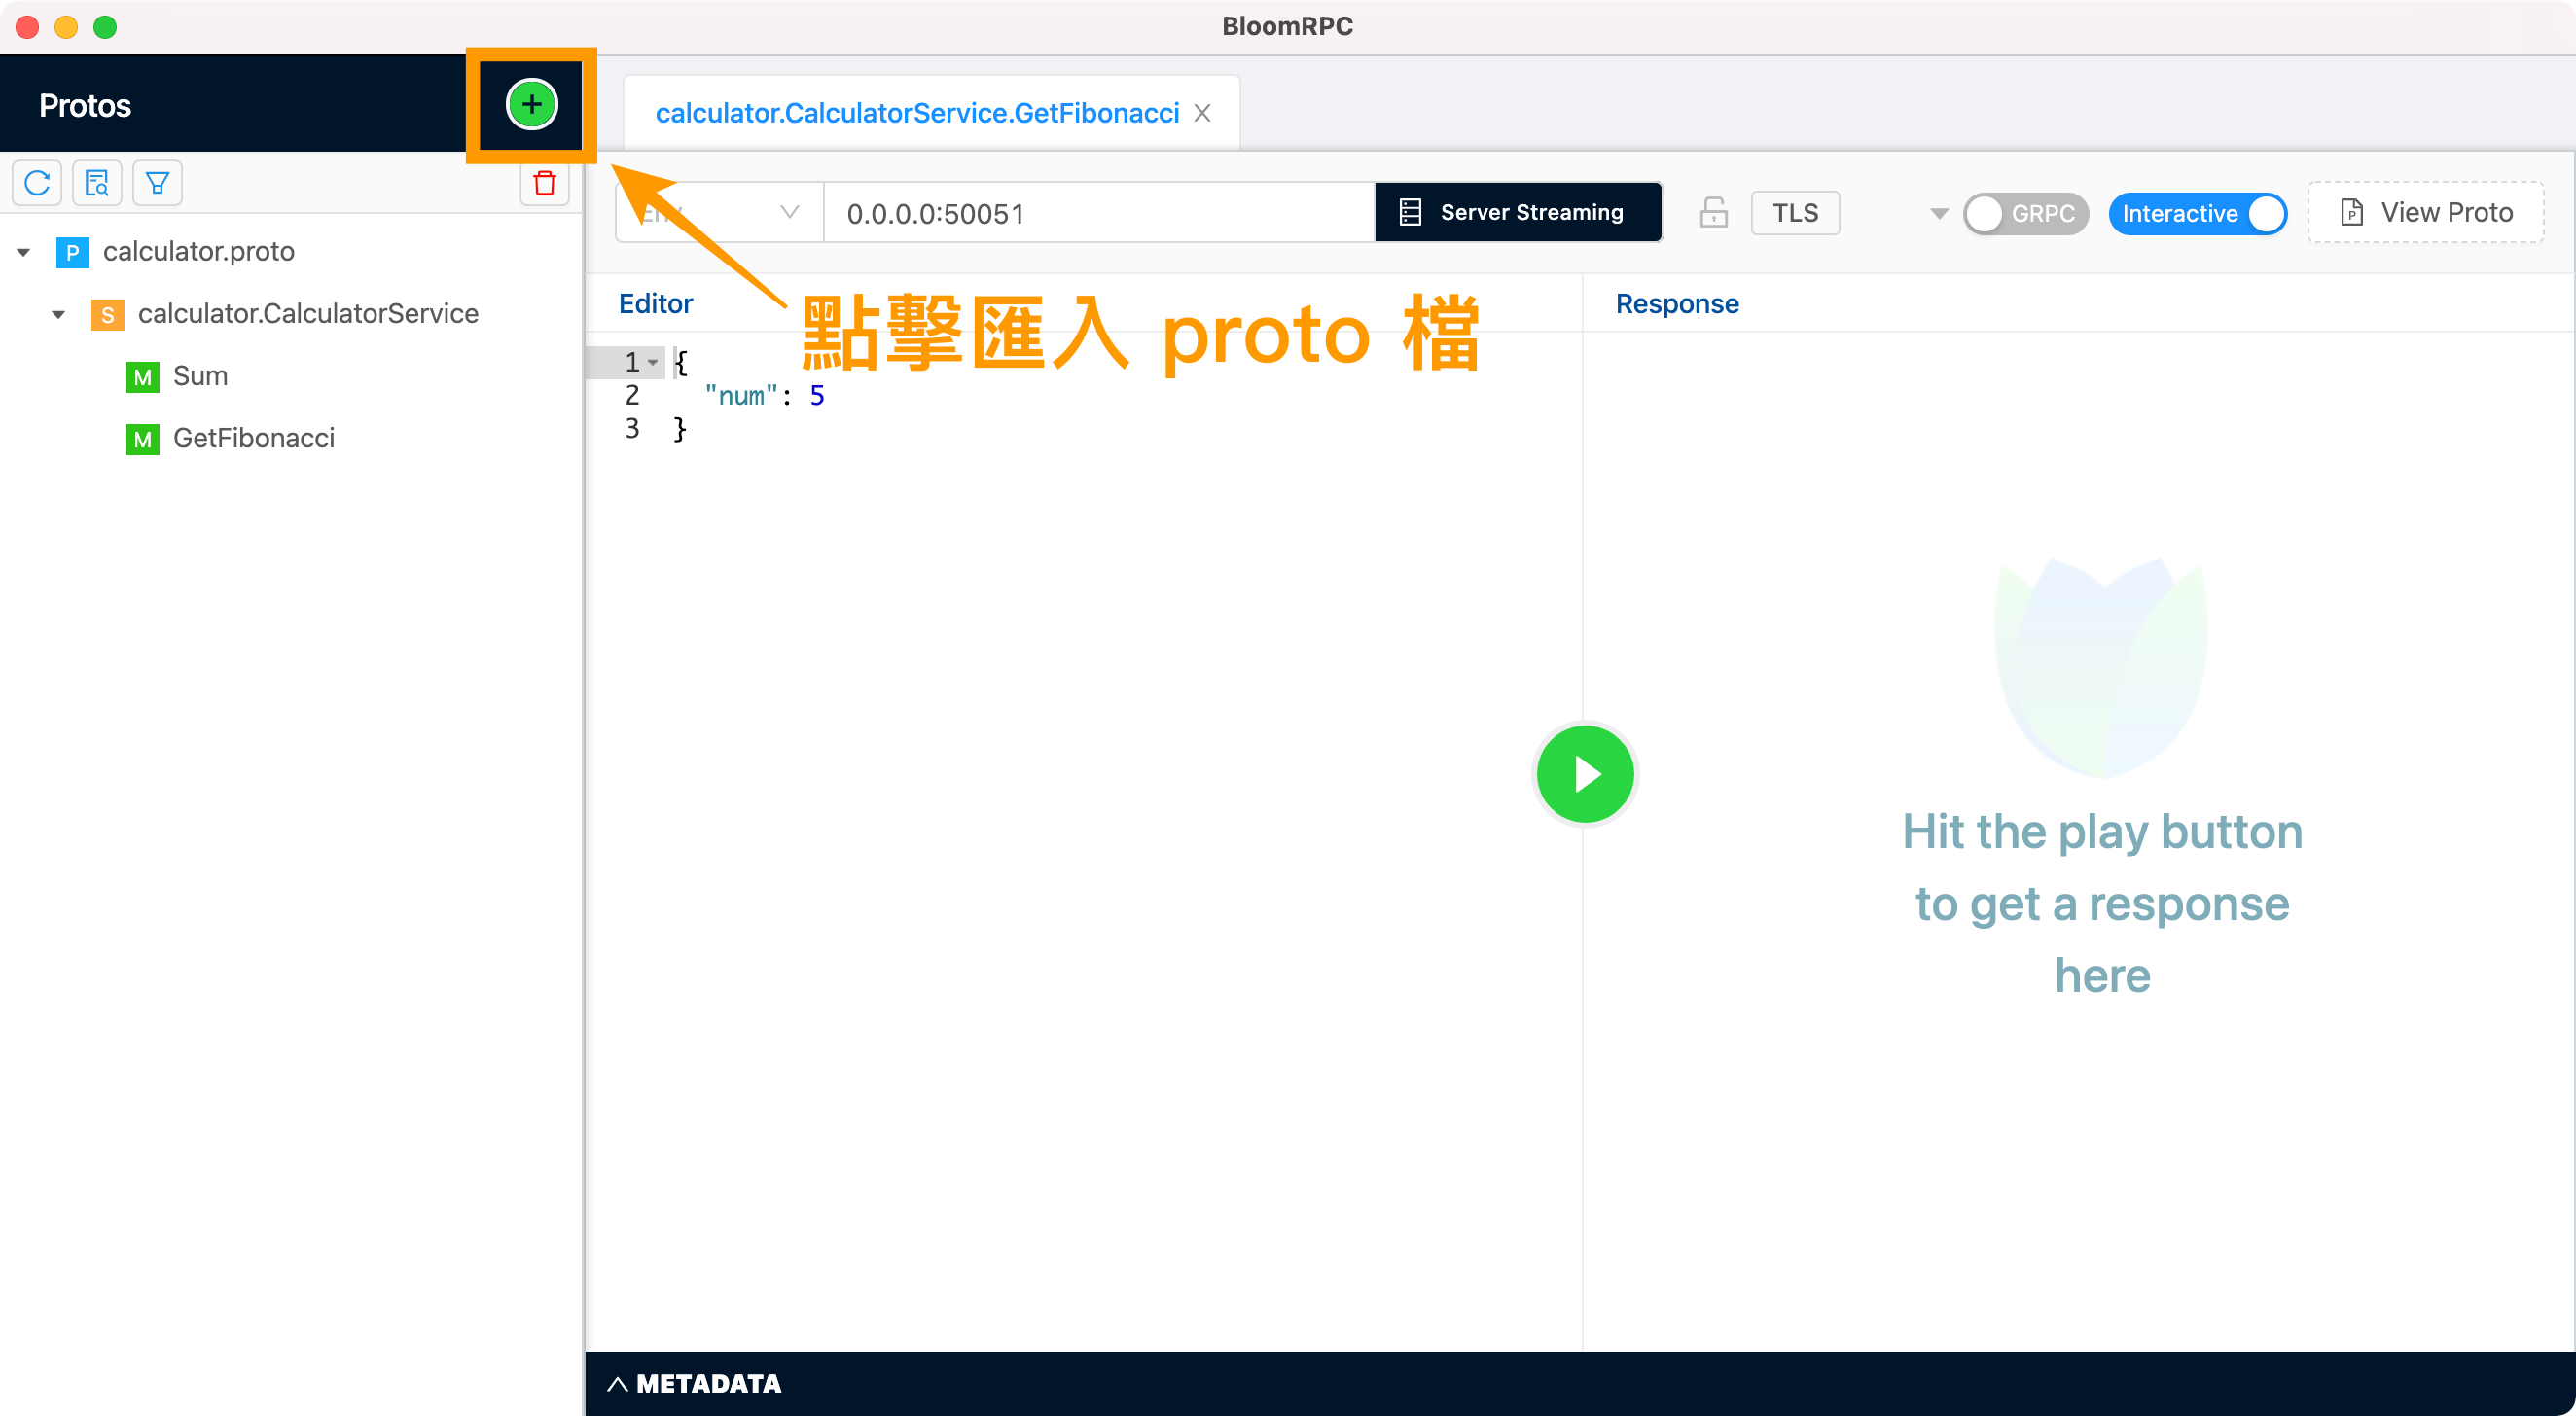2576x1416 pixels.
Task: Click the import paths search icon
Action: tap(97, 183)
